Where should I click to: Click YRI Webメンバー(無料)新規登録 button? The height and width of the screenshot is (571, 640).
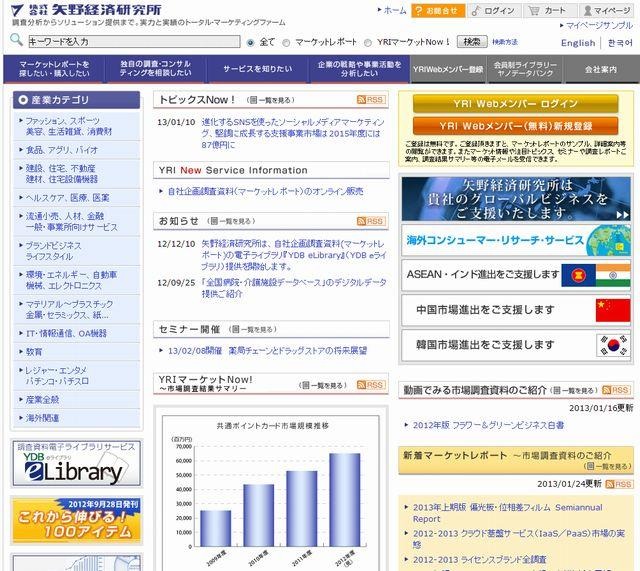(516, 126)
